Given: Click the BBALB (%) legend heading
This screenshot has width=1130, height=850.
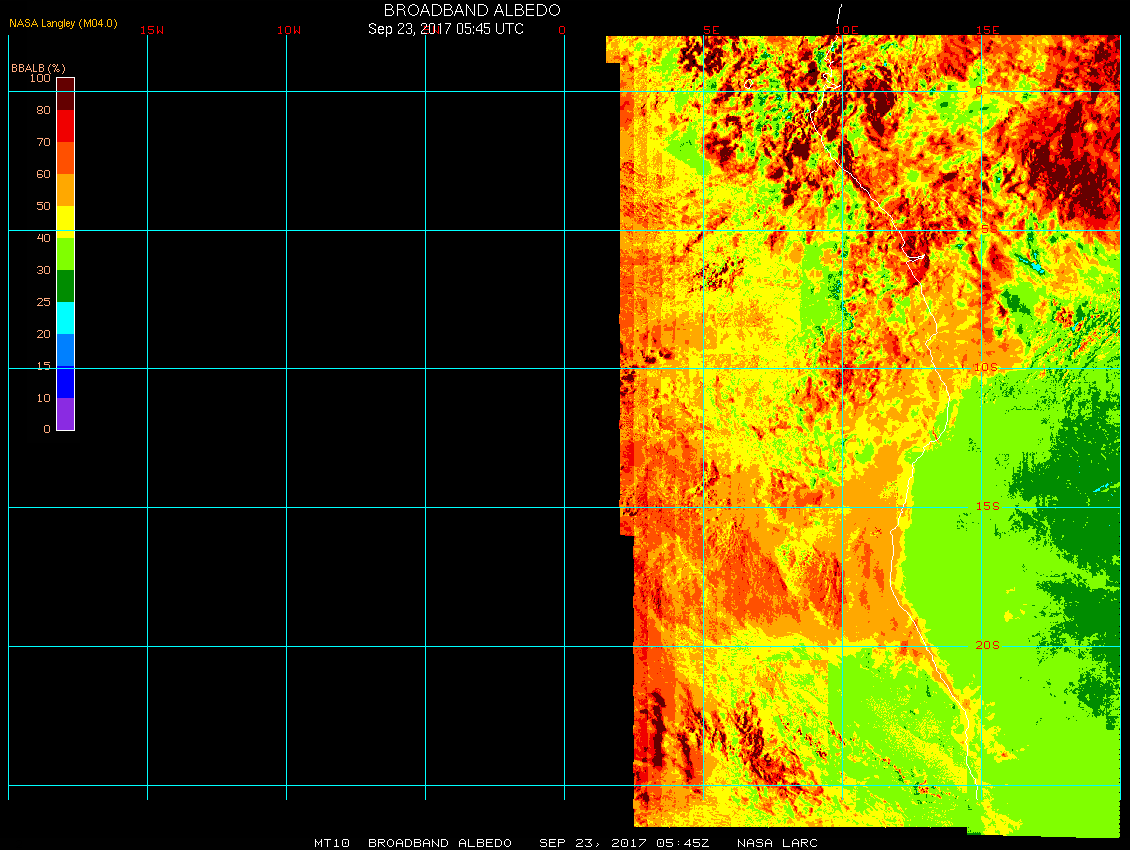Looking at the screenshot, I should tap(38, 67).
